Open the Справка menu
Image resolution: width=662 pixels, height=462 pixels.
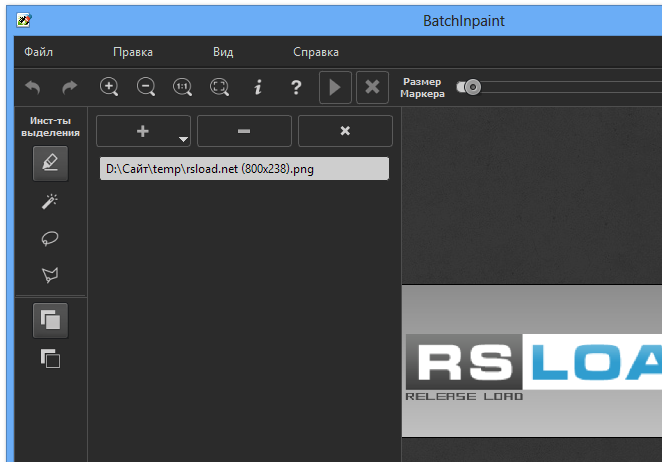pos(316,52)
